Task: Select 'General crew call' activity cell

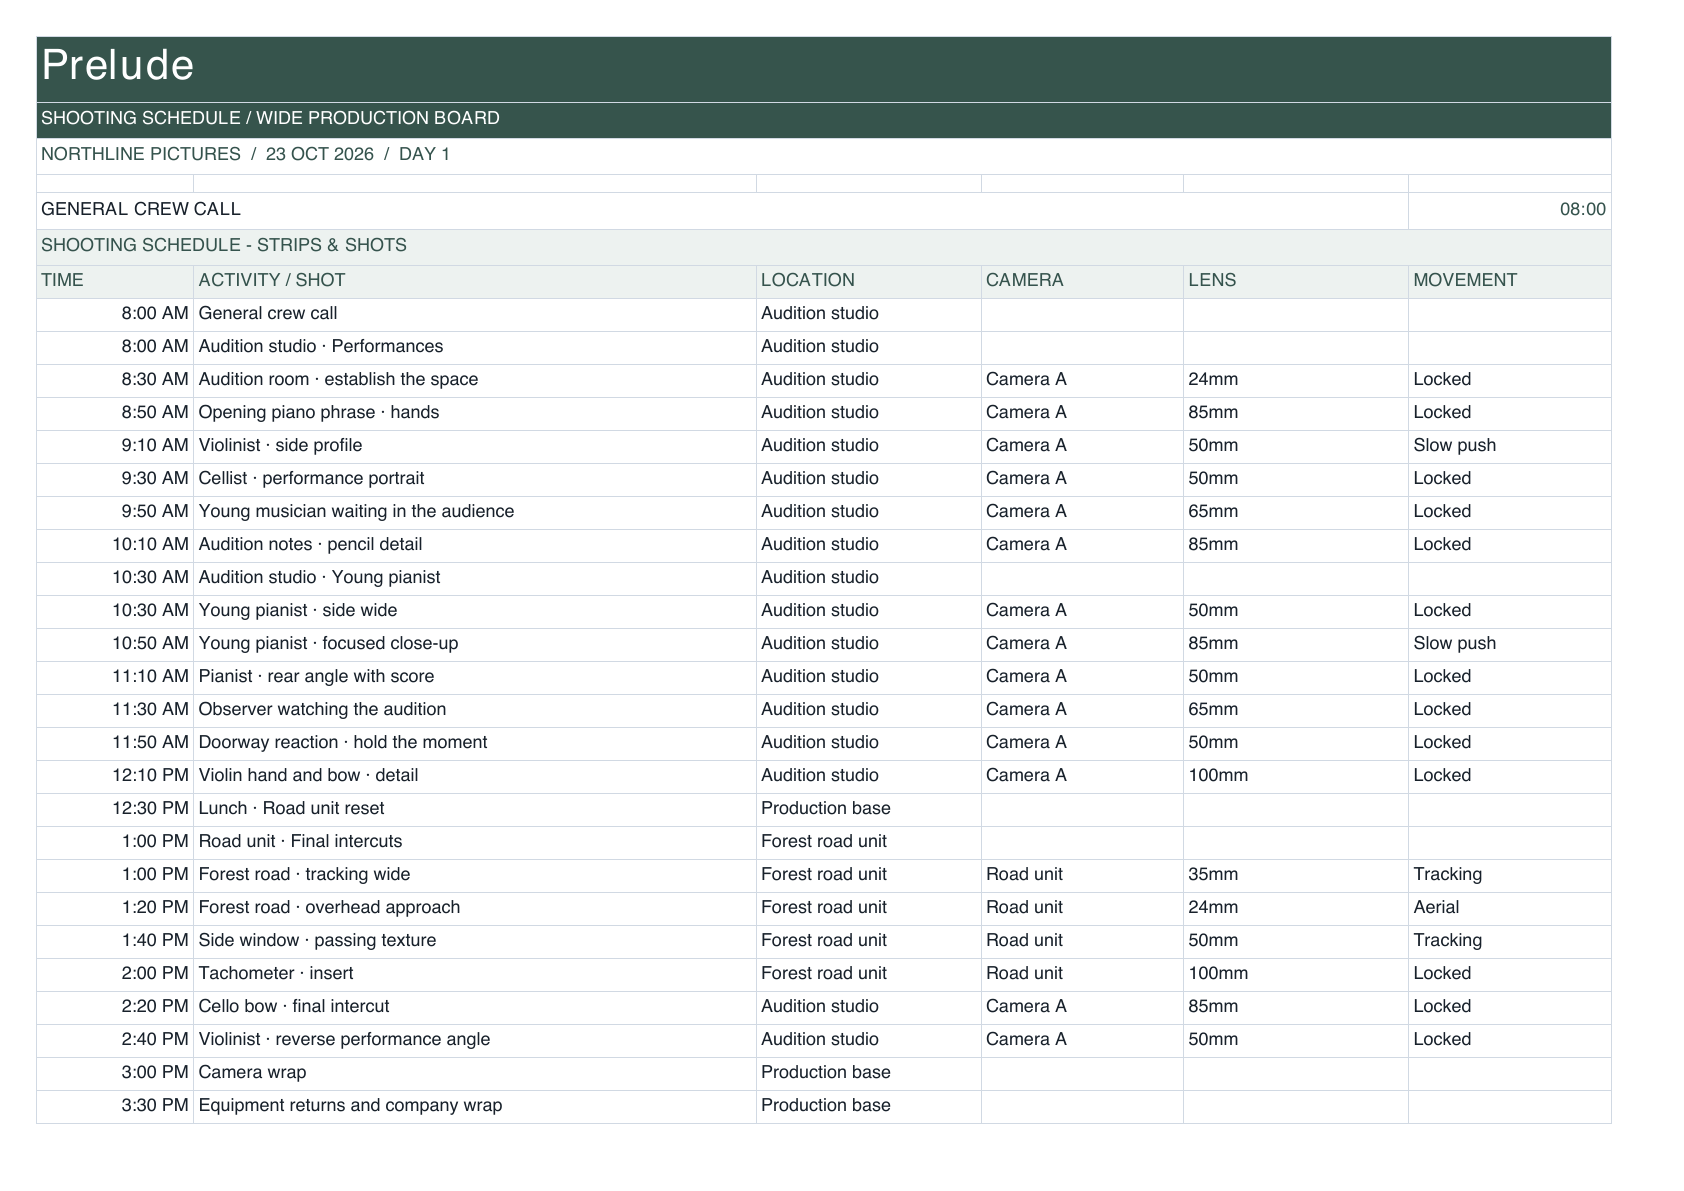Action: (475, 314)
